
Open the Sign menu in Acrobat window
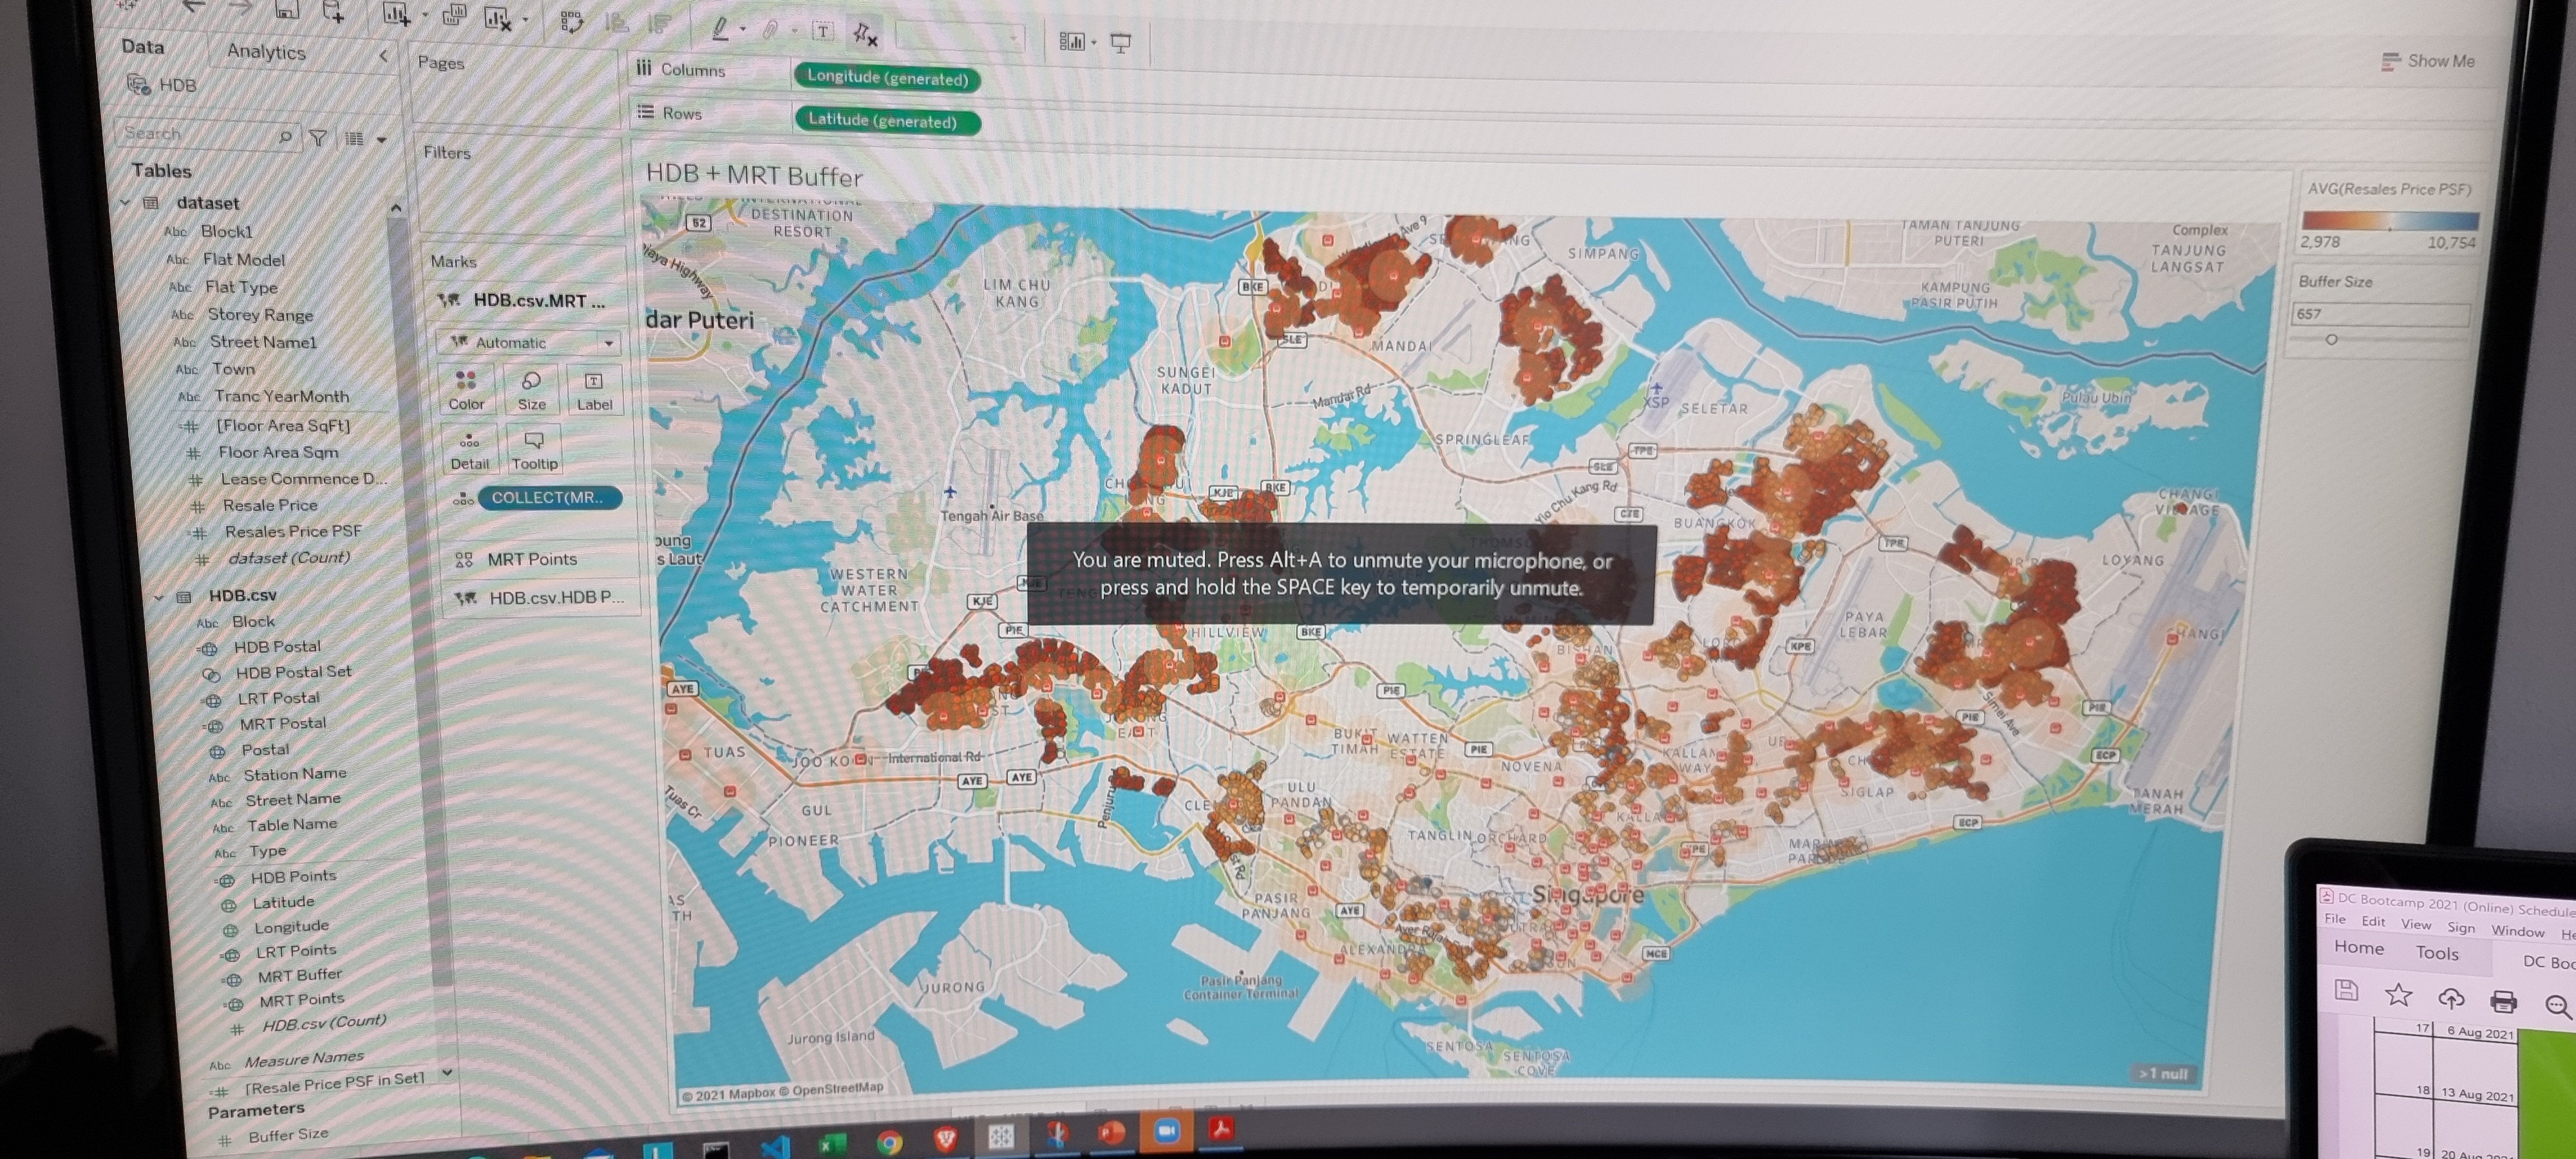point(2461,928)
